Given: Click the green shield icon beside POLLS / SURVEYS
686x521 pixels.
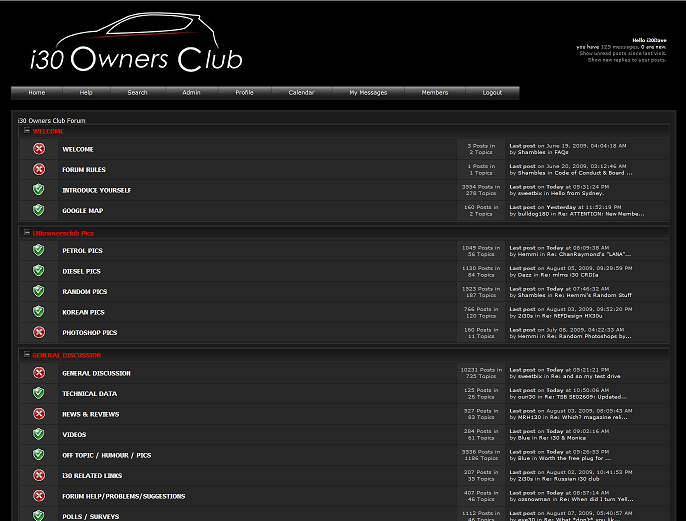Looking at the screenshot, I should [38, 515].
